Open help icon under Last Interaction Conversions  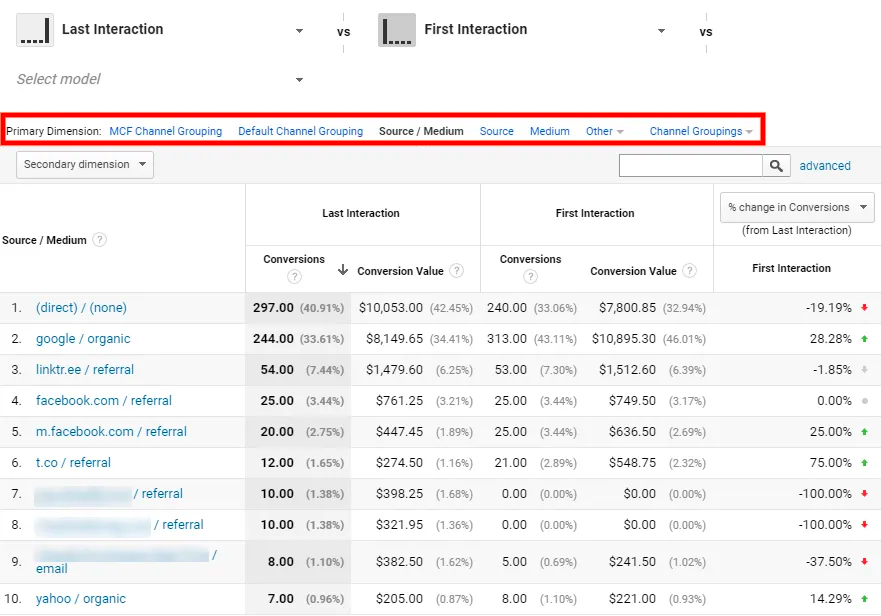(x=294, y=277)
